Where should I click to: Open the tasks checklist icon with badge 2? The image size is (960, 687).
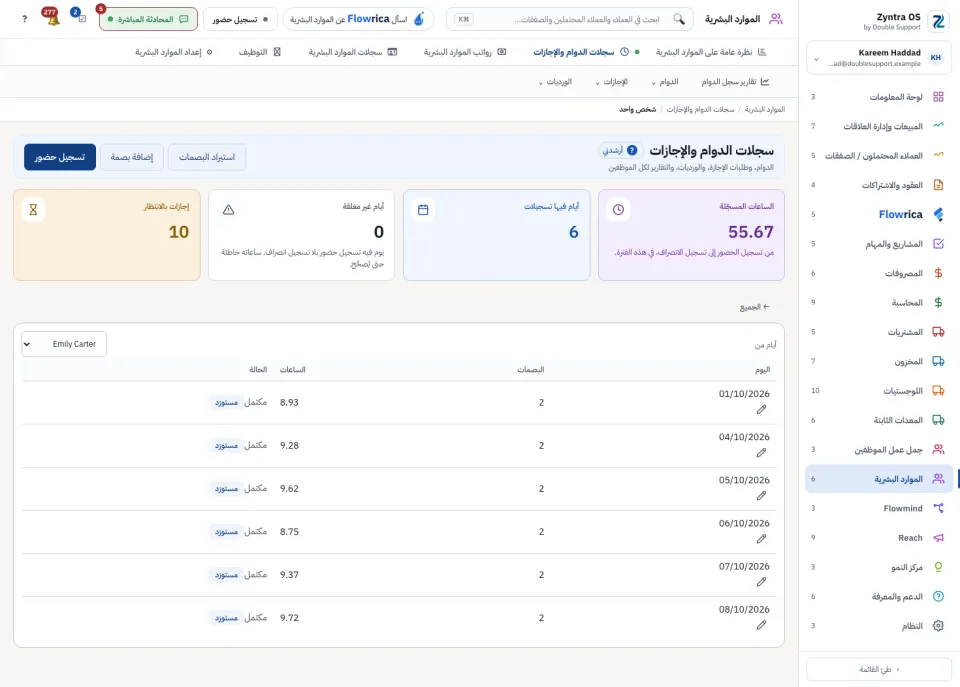coord(79,17)
